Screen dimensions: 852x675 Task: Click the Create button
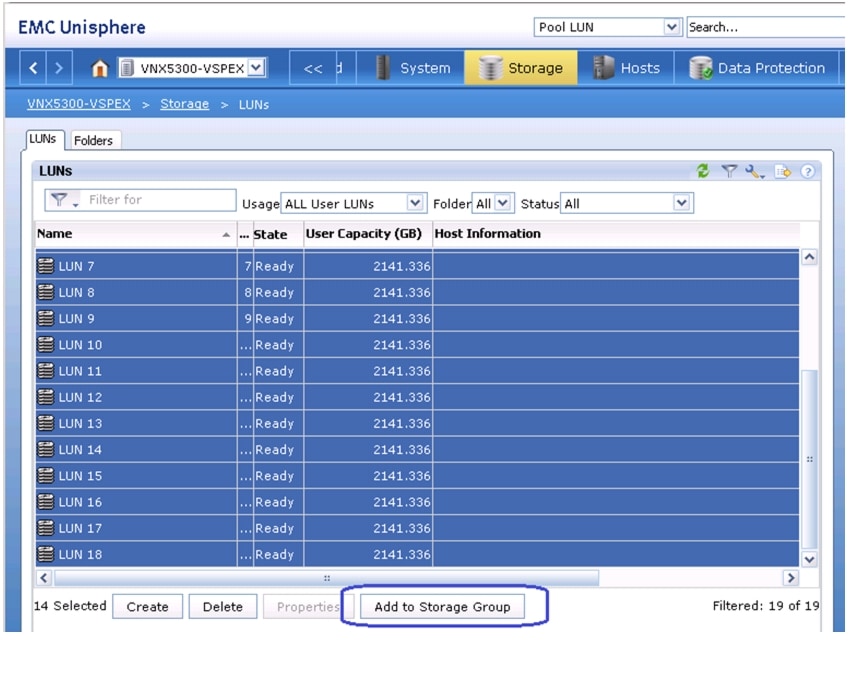pyautogui.click(x=147, y=607)
